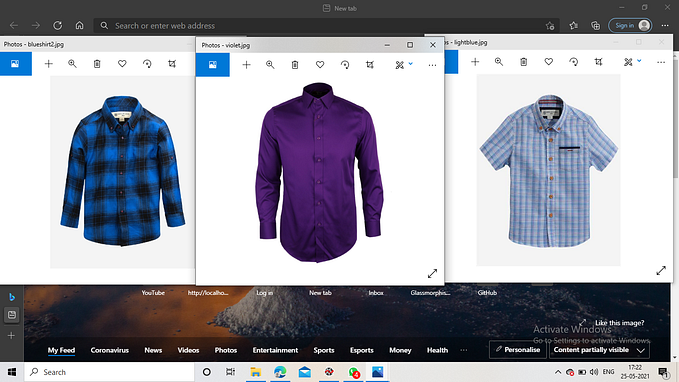Select the Money feed tab

[400, 350]
